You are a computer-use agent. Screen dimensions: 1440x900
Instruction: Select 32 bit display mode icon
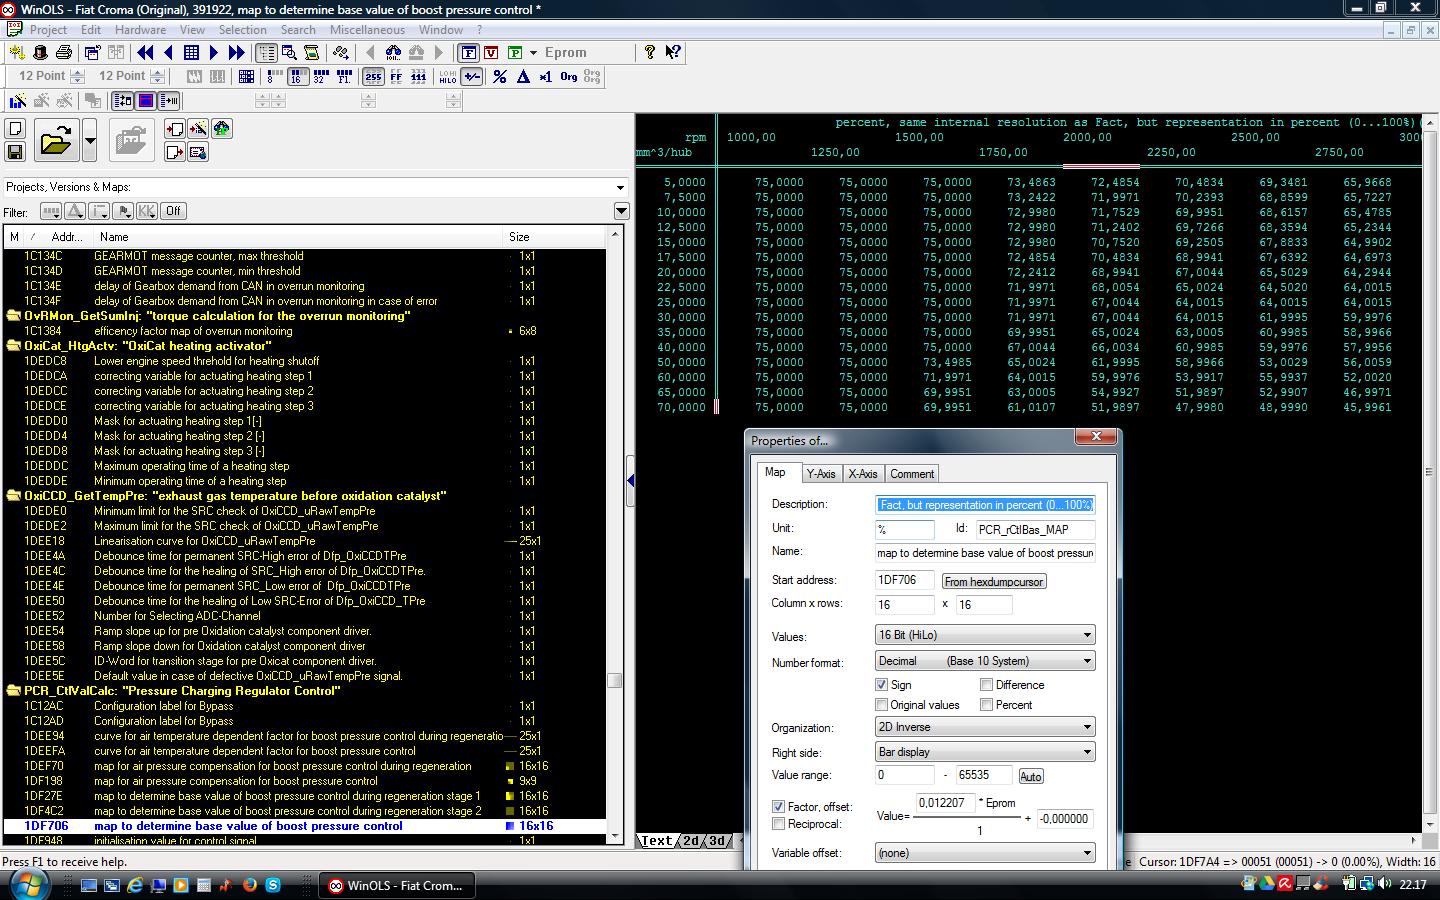pyautogui.click(x=321, y=76)
